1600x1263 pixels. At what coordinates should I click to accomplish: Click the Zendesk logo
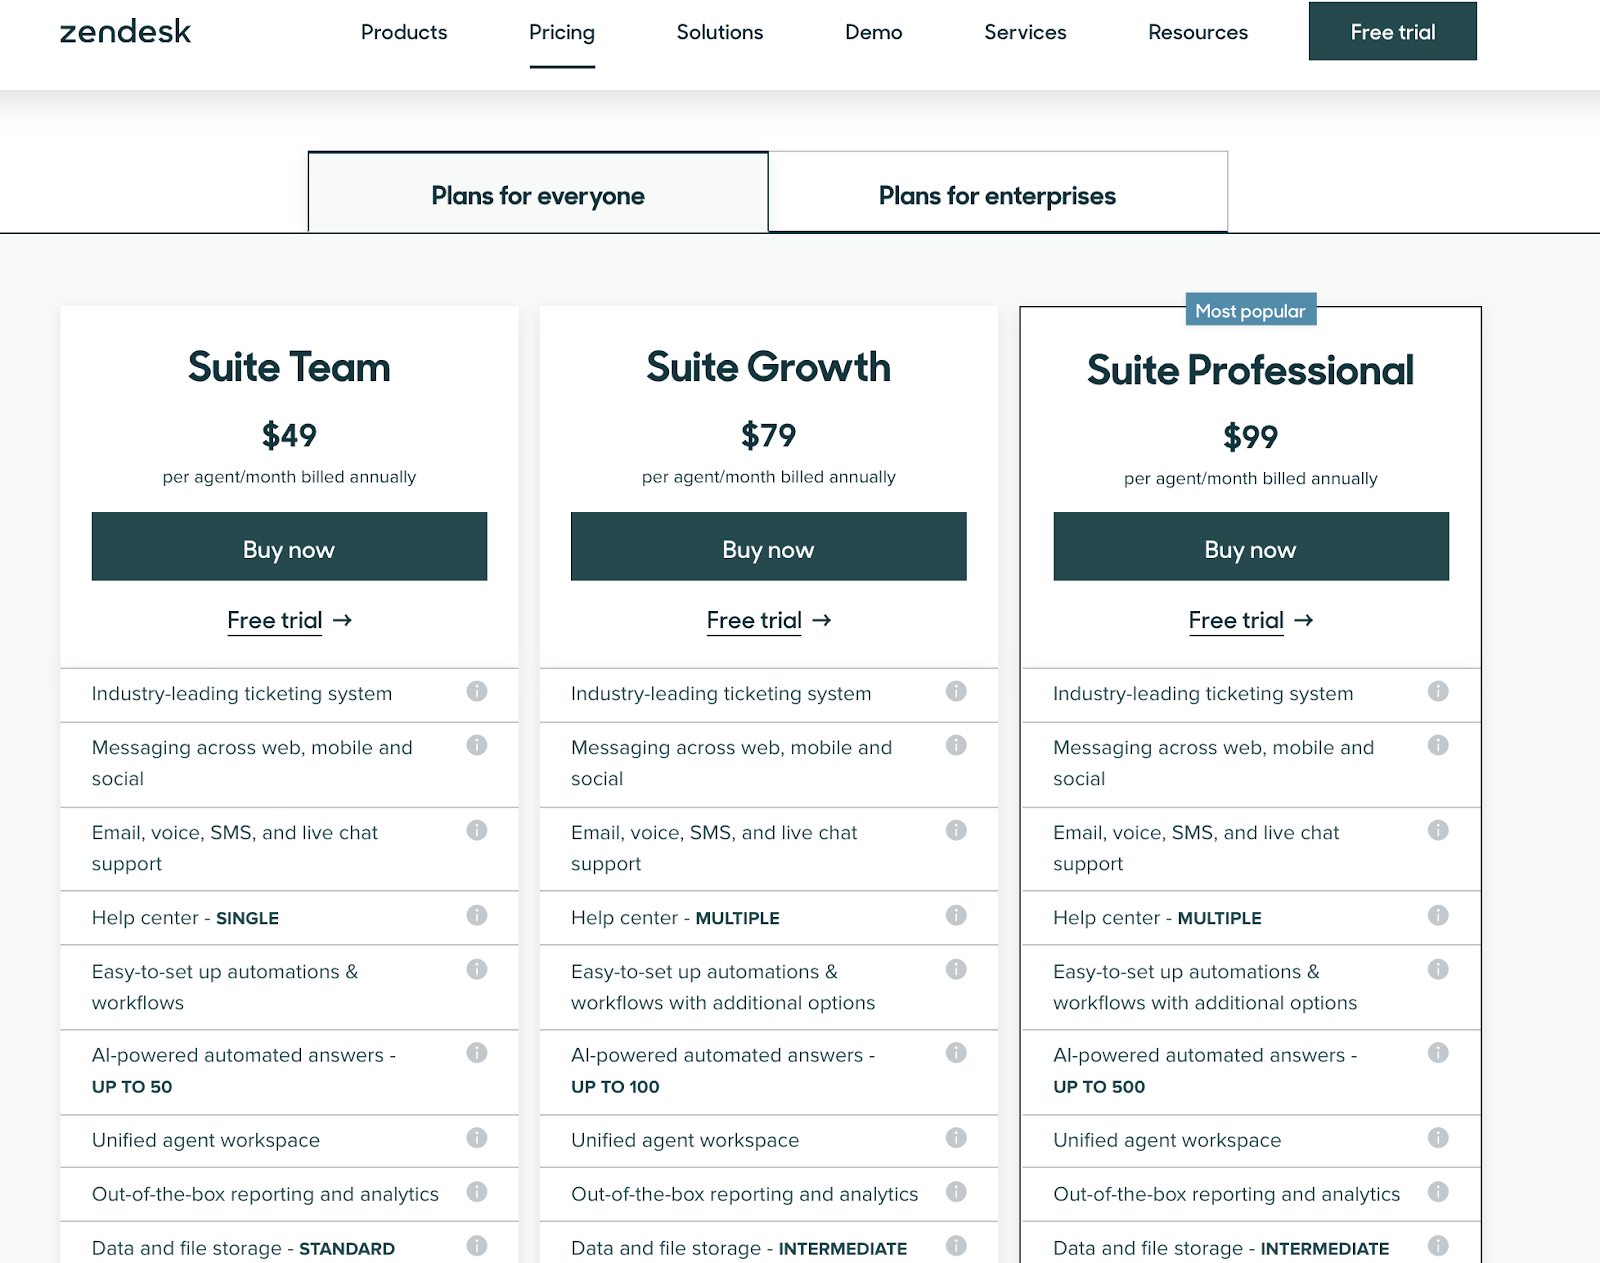[x=125, y=32]
